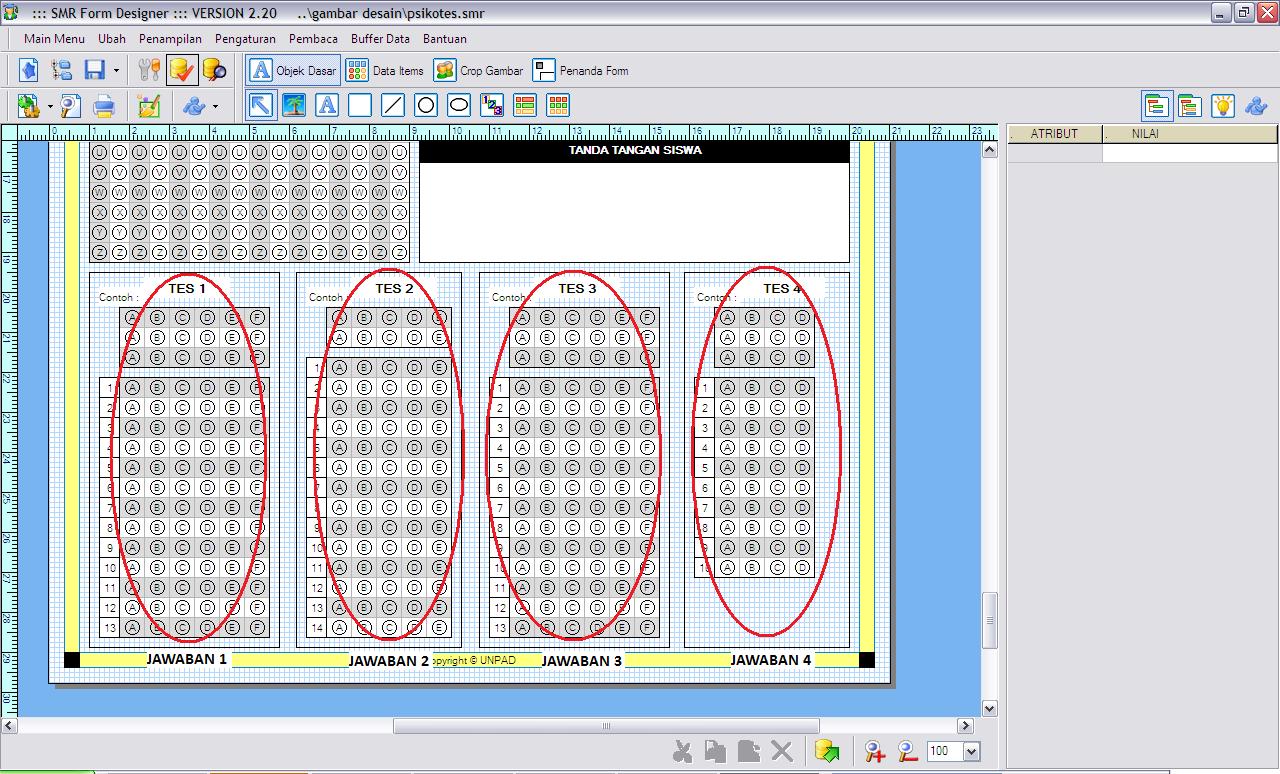This screenshot has height=774, width=1280.
Task: Click the ATRIBUT column header
Action: (1055, 133)
